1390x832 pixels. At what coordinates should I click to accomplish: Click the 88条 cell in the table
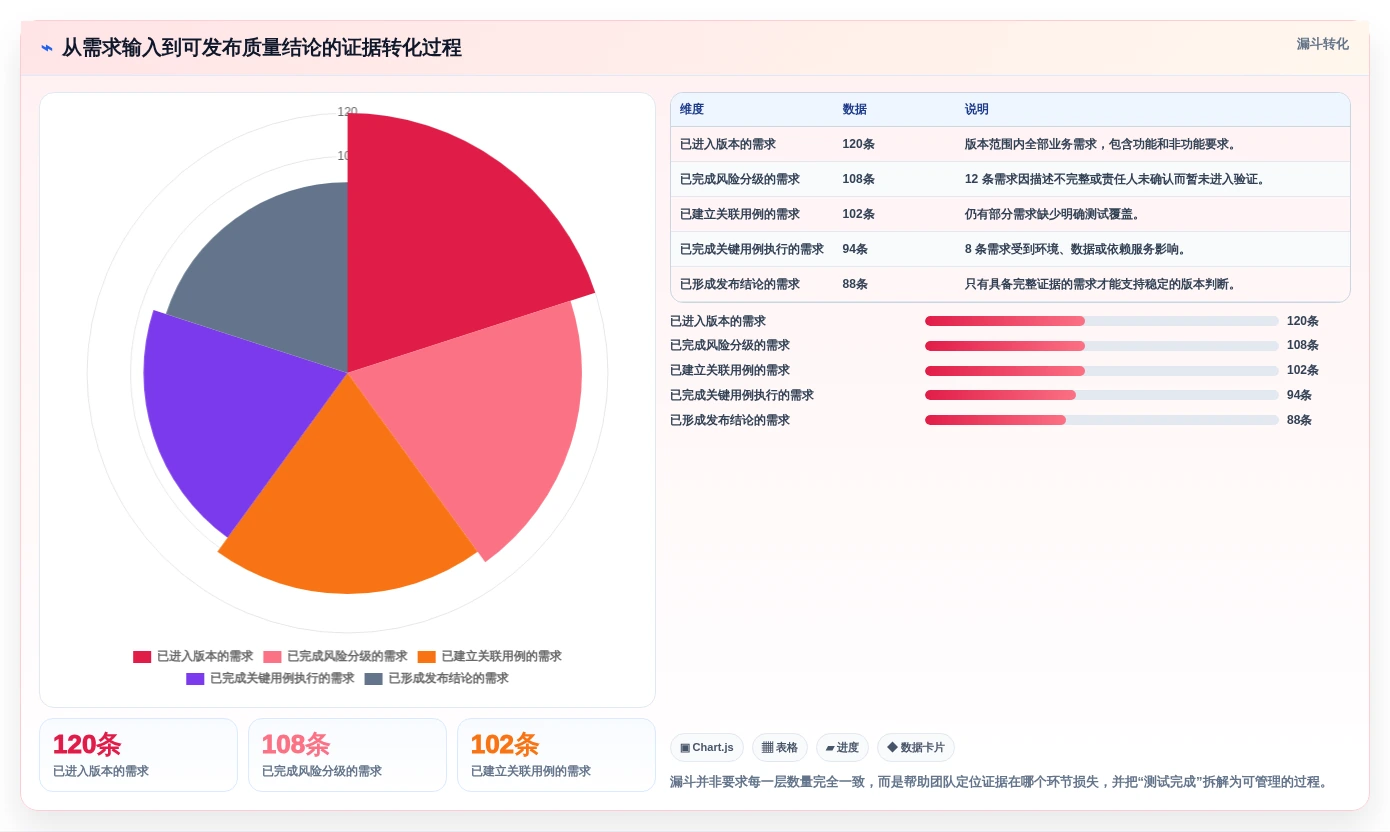tap(855, 284)
